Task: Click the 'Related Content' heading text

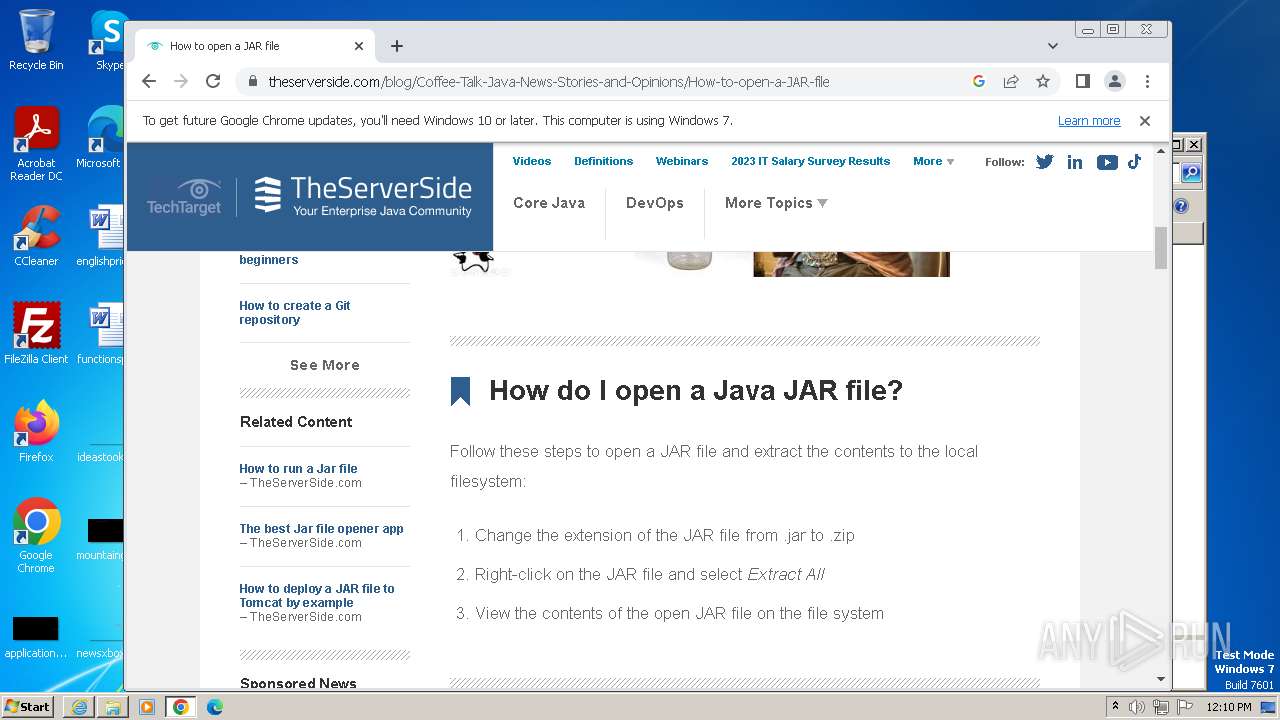Action: click(296, 422)
